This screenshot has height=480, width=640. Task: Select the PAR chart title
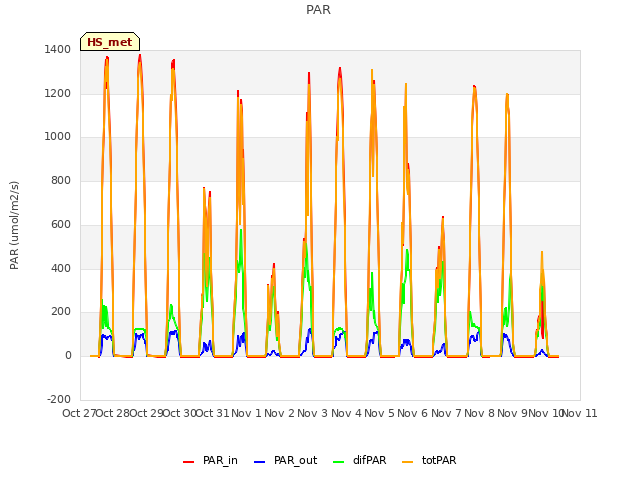[318, 9]
